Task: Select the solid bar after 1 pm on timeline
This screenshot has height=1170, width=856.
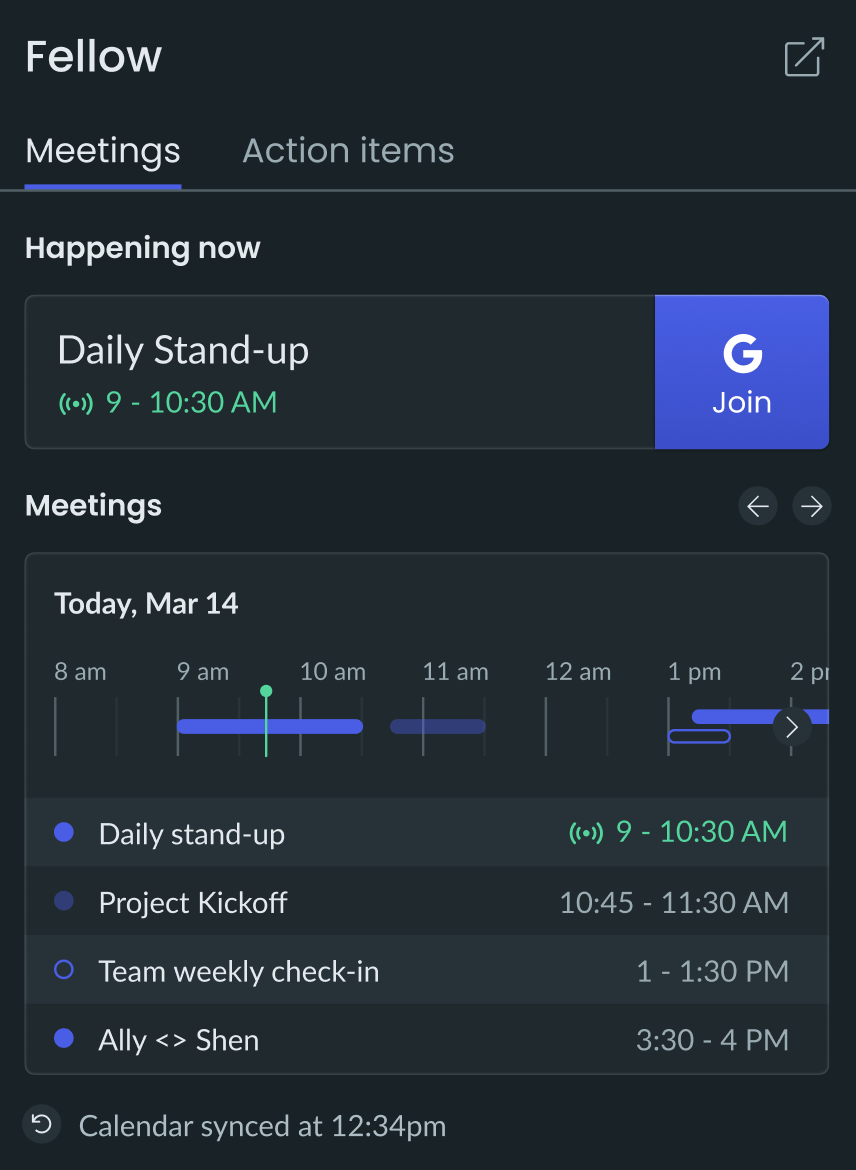Action: tap(735, 717)
